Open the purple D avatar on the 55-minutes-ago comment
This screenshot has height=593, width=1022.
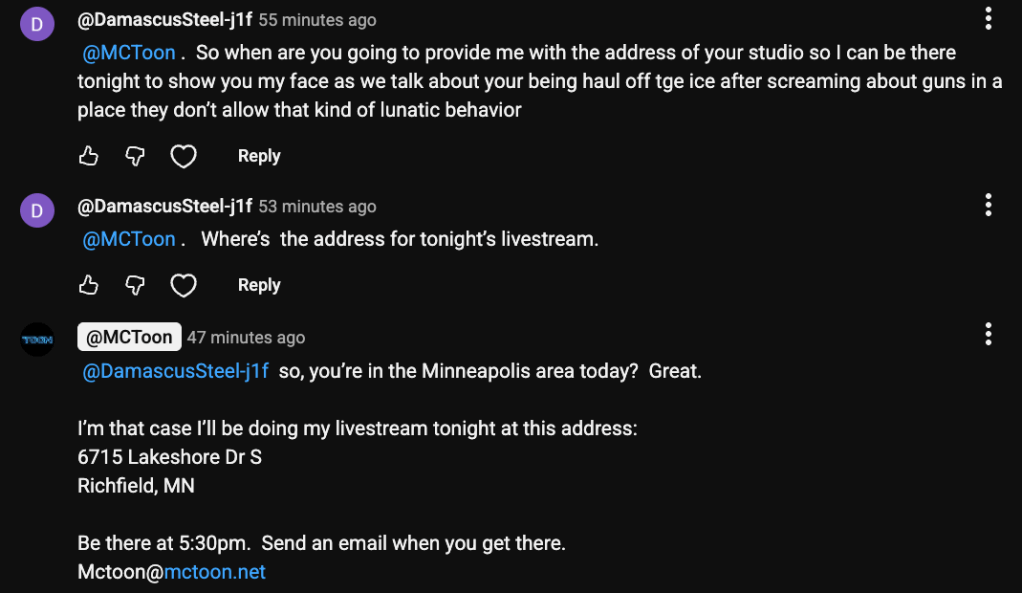tap(38, 23)
